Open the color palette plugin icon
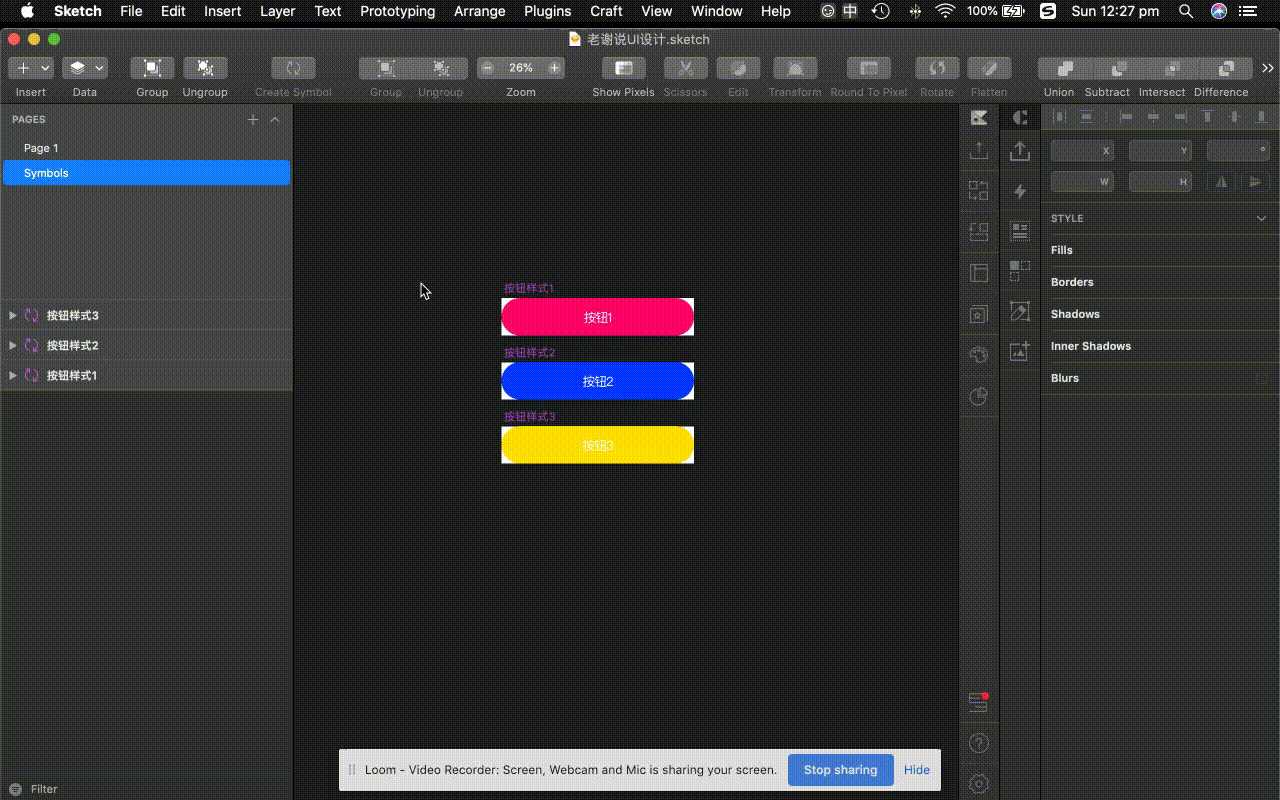The height and width of the screenshot is (800, 1280). [979, 355]
